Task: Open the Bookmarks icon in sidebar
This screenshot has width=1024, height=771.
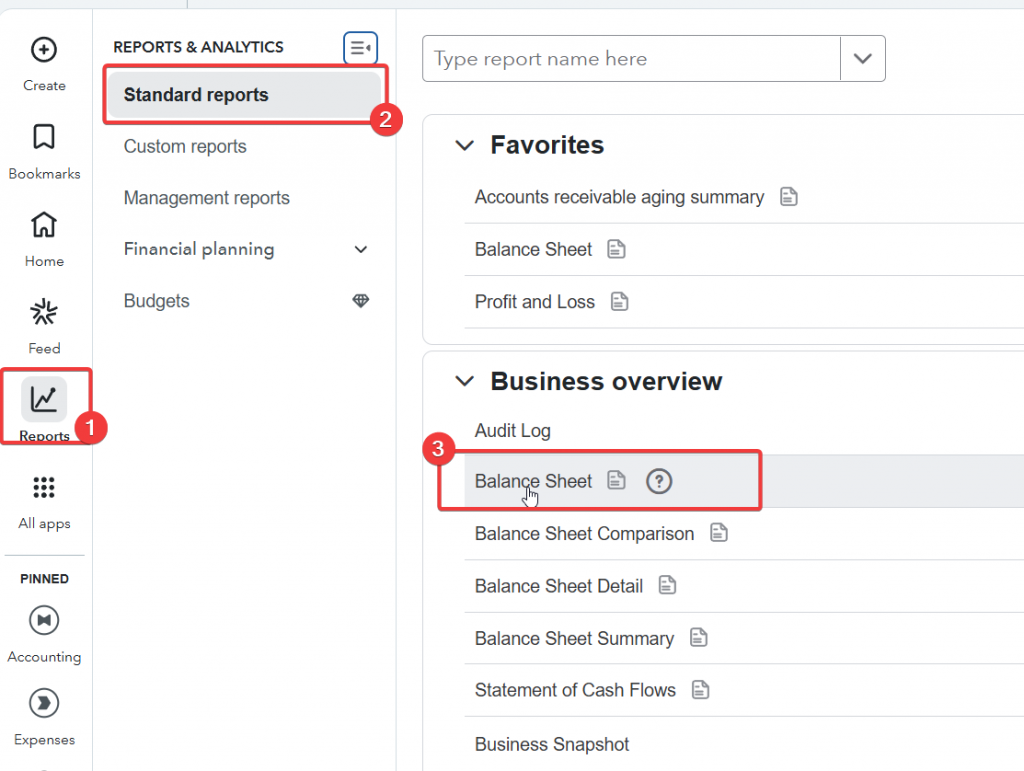Action: [44, 137]
